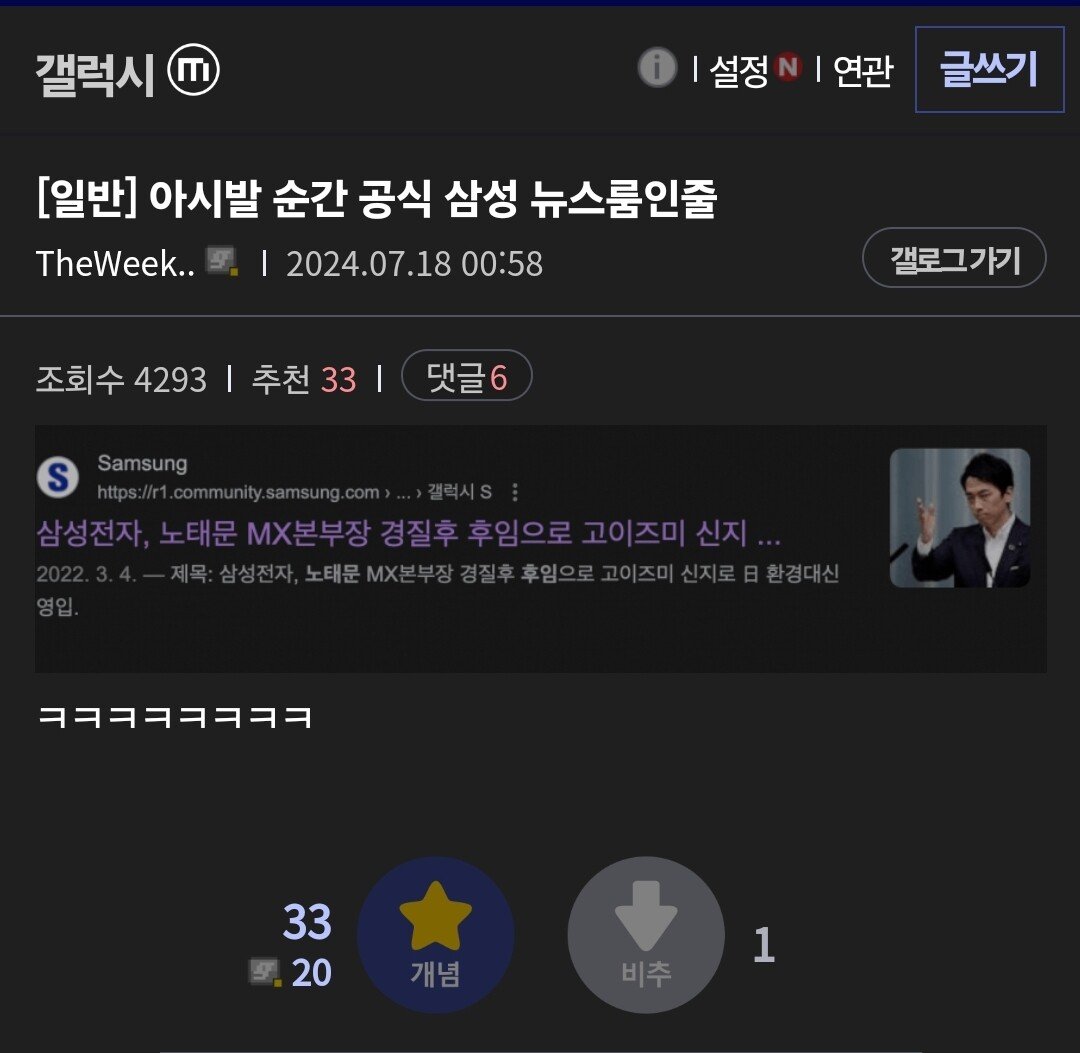Click the author's fixed-nick badge icon
Image resolution: width=1080 pixels, height=1053 pixels.
[x=222, y=261]
